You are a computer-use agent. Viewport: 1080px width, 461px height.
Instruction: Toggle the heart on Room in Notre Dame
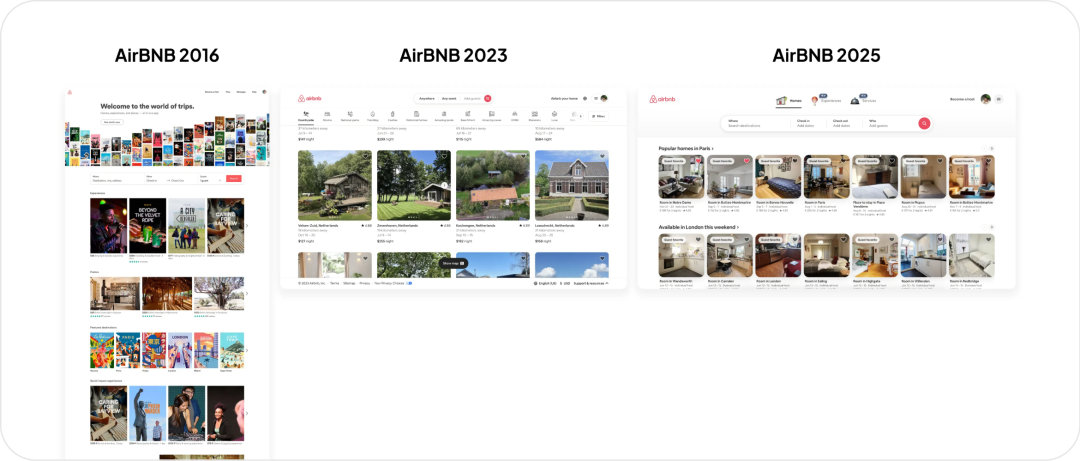pos(697,160)
